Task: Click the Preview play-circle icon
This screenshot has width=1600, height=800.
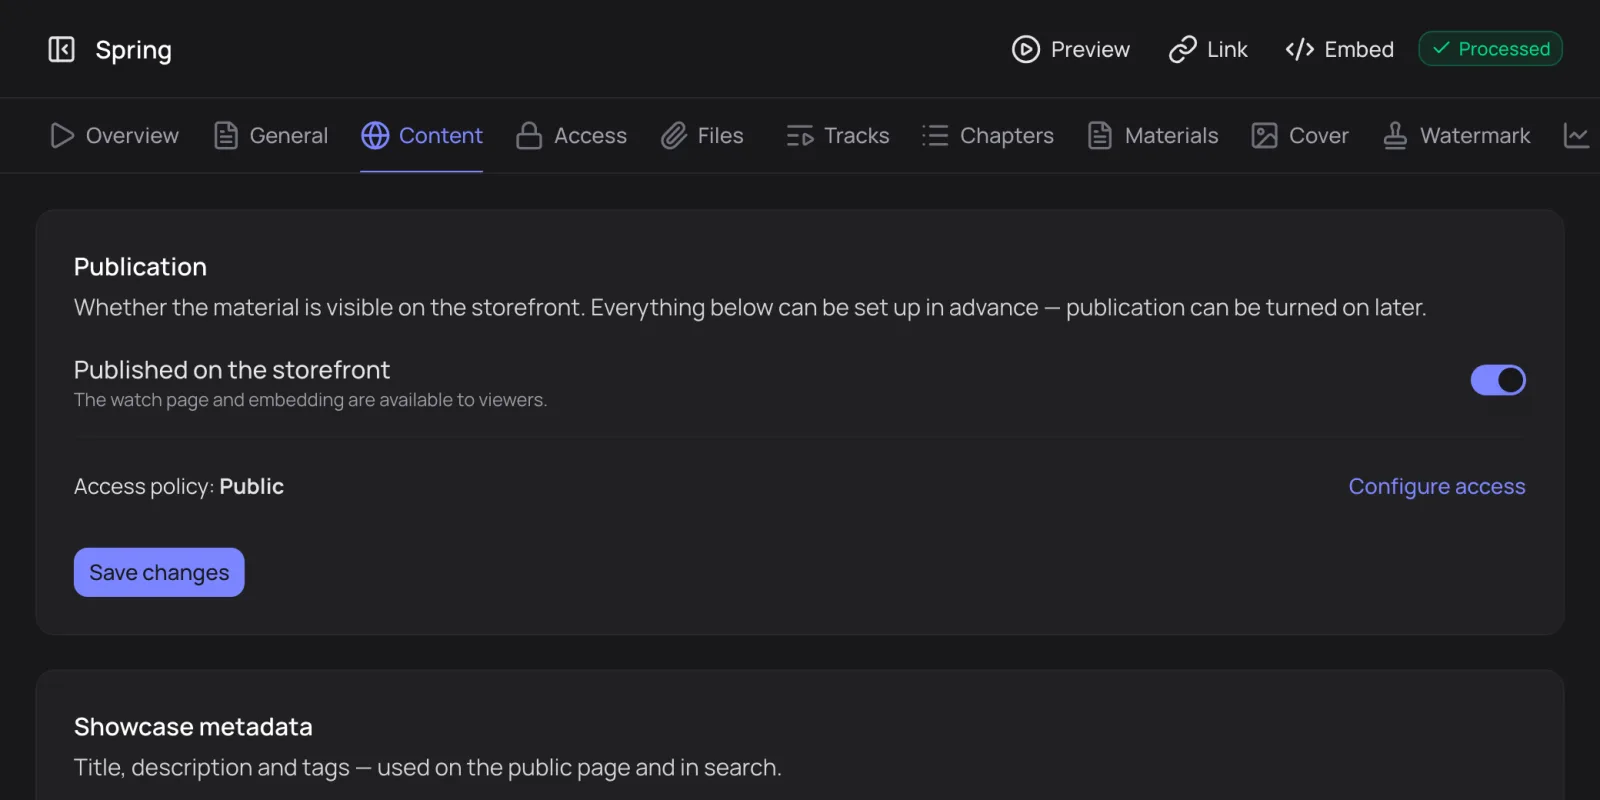Action: (x=1026, y=49)
